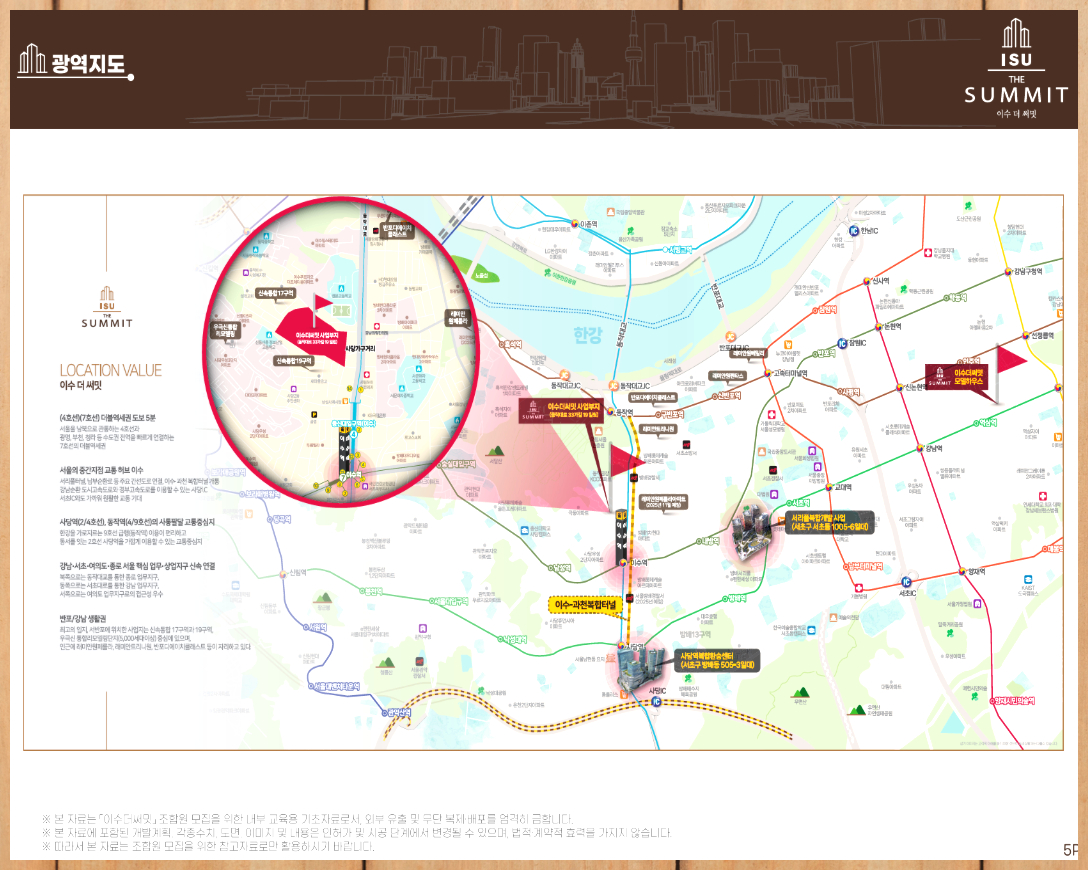Click the 선정릉역 station marker
Image resolution: width=1088 pixels, height=870 pixels.
click(x=1026, y=336)
